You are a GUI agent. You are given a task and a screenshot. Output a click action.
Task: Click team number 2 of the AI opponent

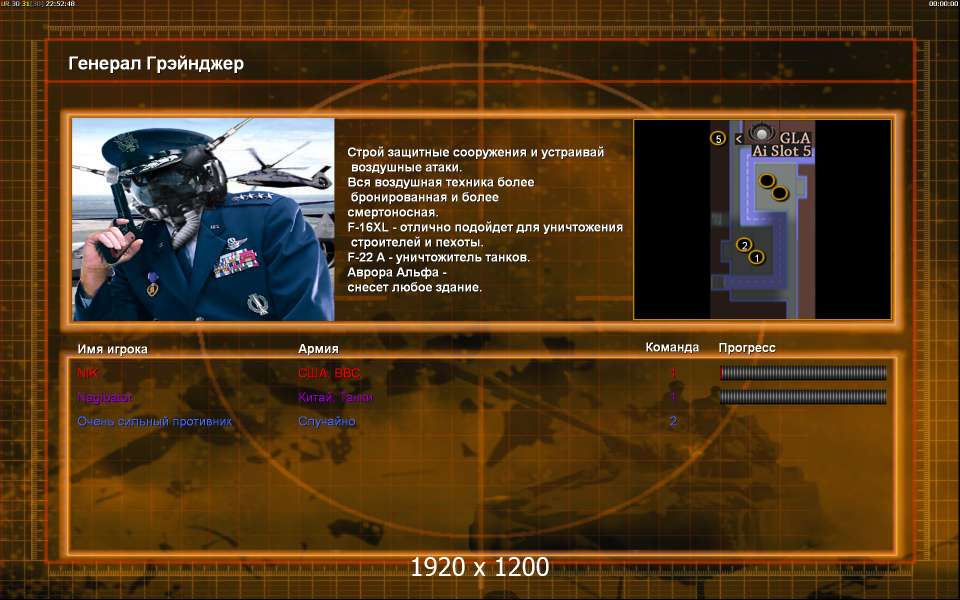[x=673, y=421]
